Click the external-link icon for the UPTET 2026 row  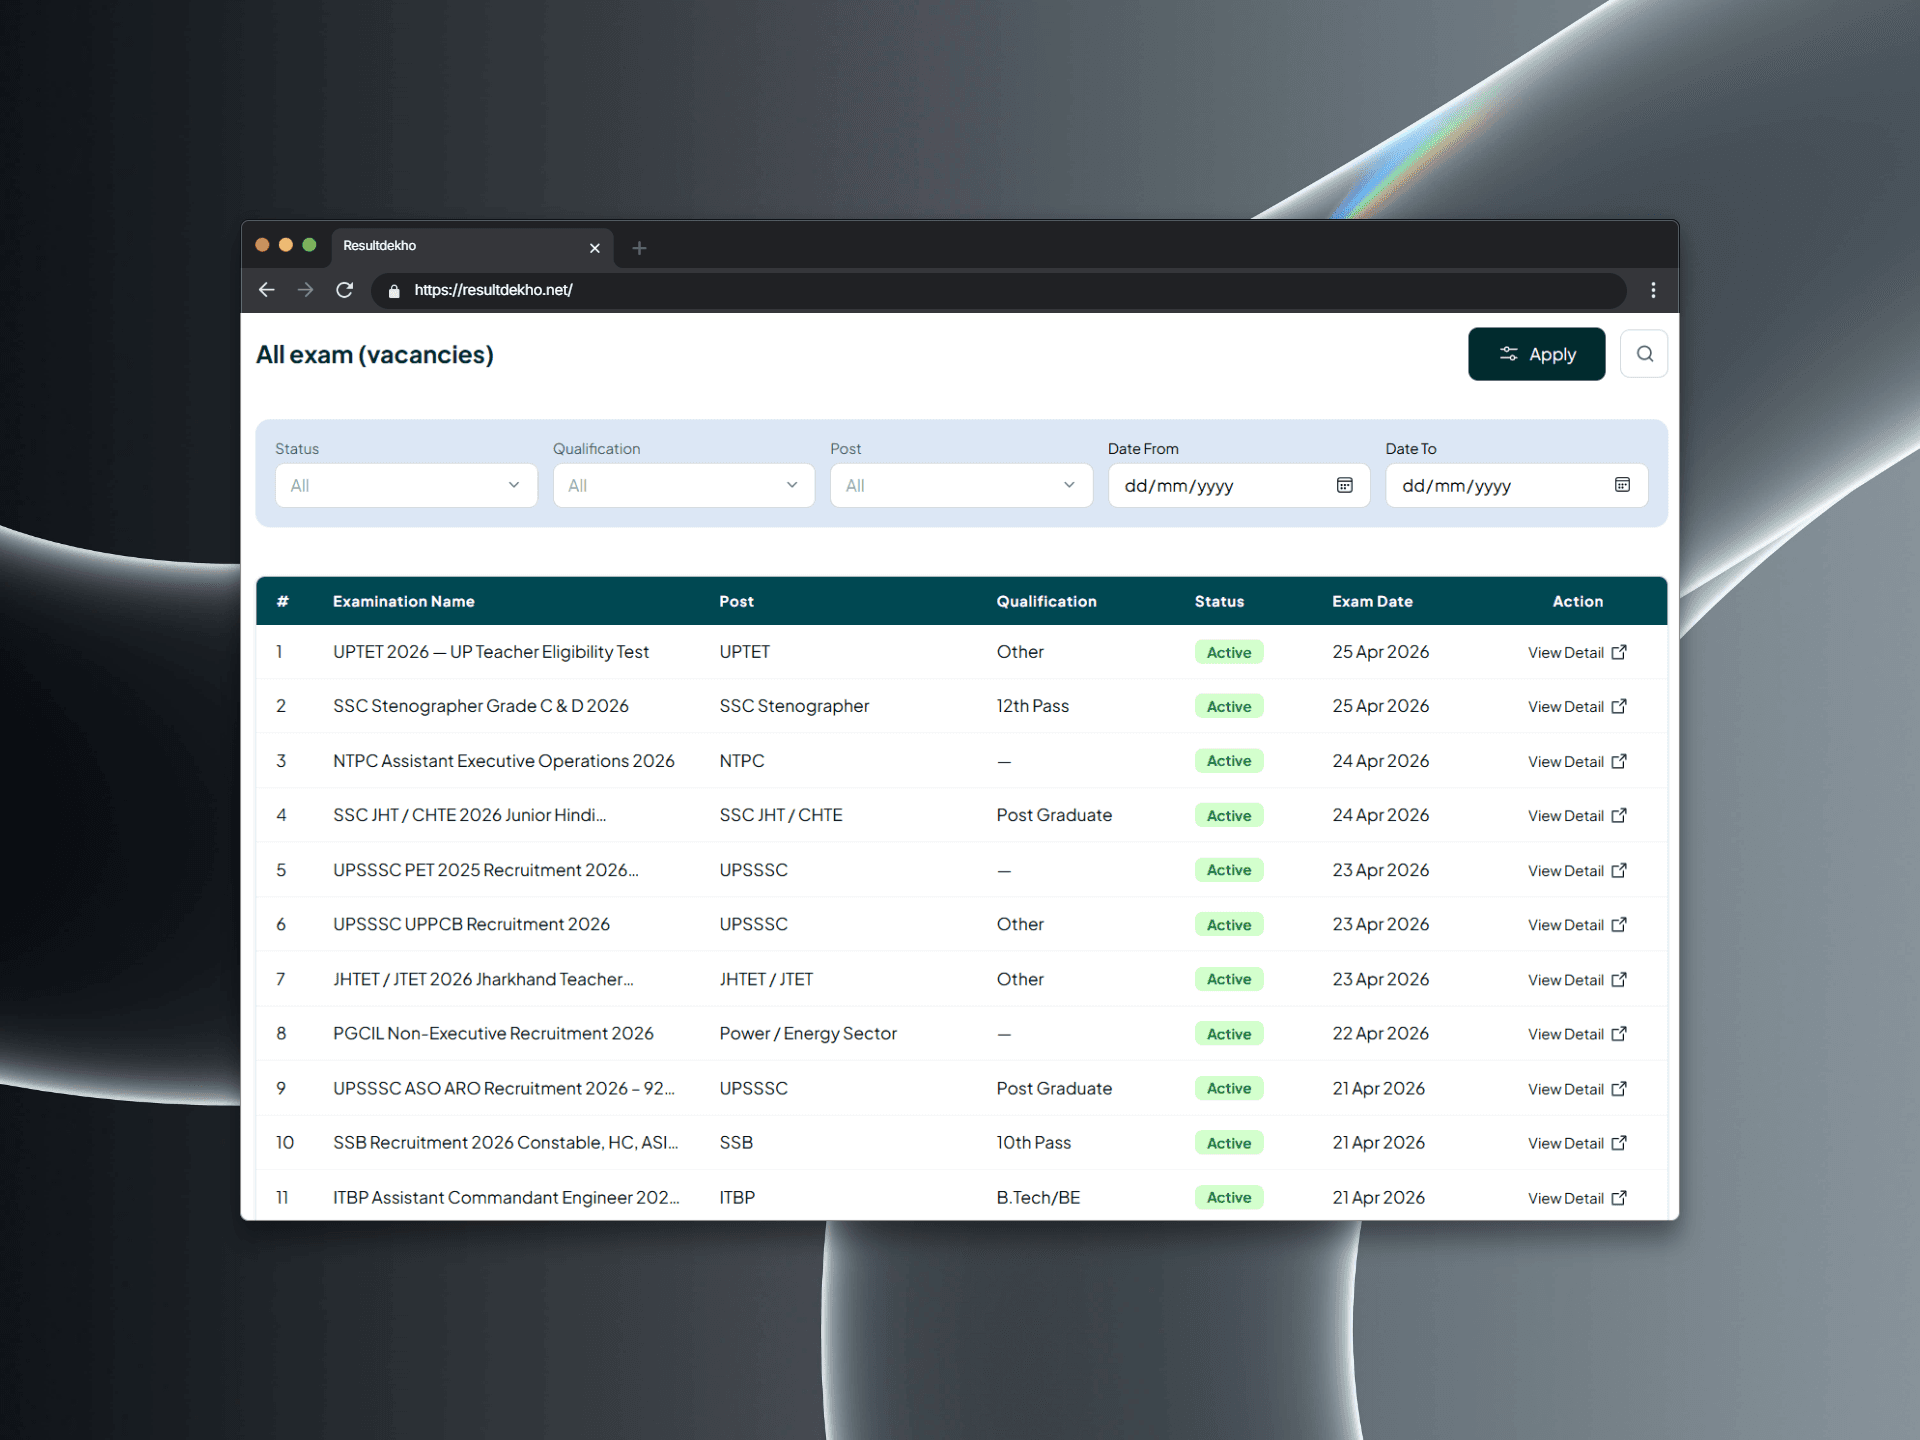click(1619, 652)
